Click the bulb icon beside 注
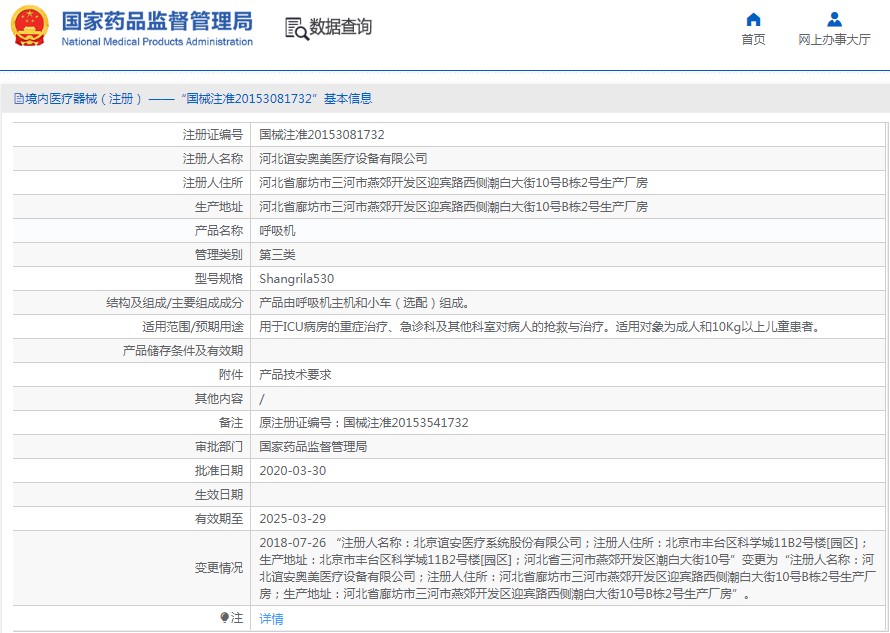 pos(224,617)
